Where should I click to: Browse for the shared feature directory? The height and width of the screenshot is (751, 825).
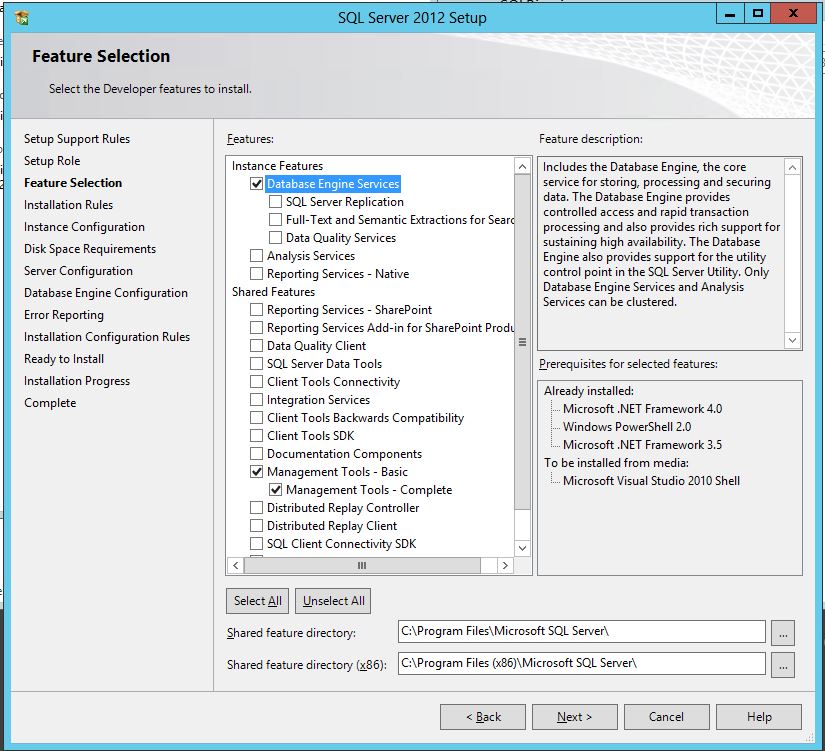(x=783, y=633)
